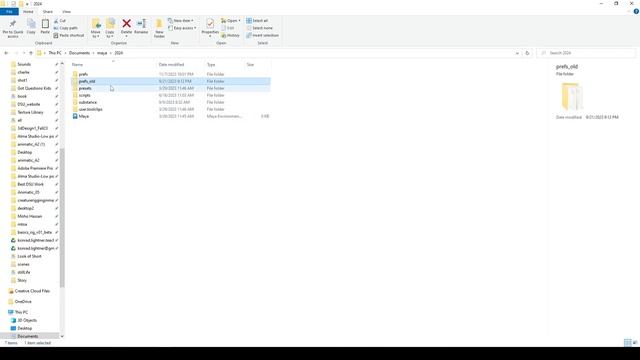This screenshot has height=360, width=640.
Task: Open Story folder in the sidebar
Action: (x=22, y=280)
